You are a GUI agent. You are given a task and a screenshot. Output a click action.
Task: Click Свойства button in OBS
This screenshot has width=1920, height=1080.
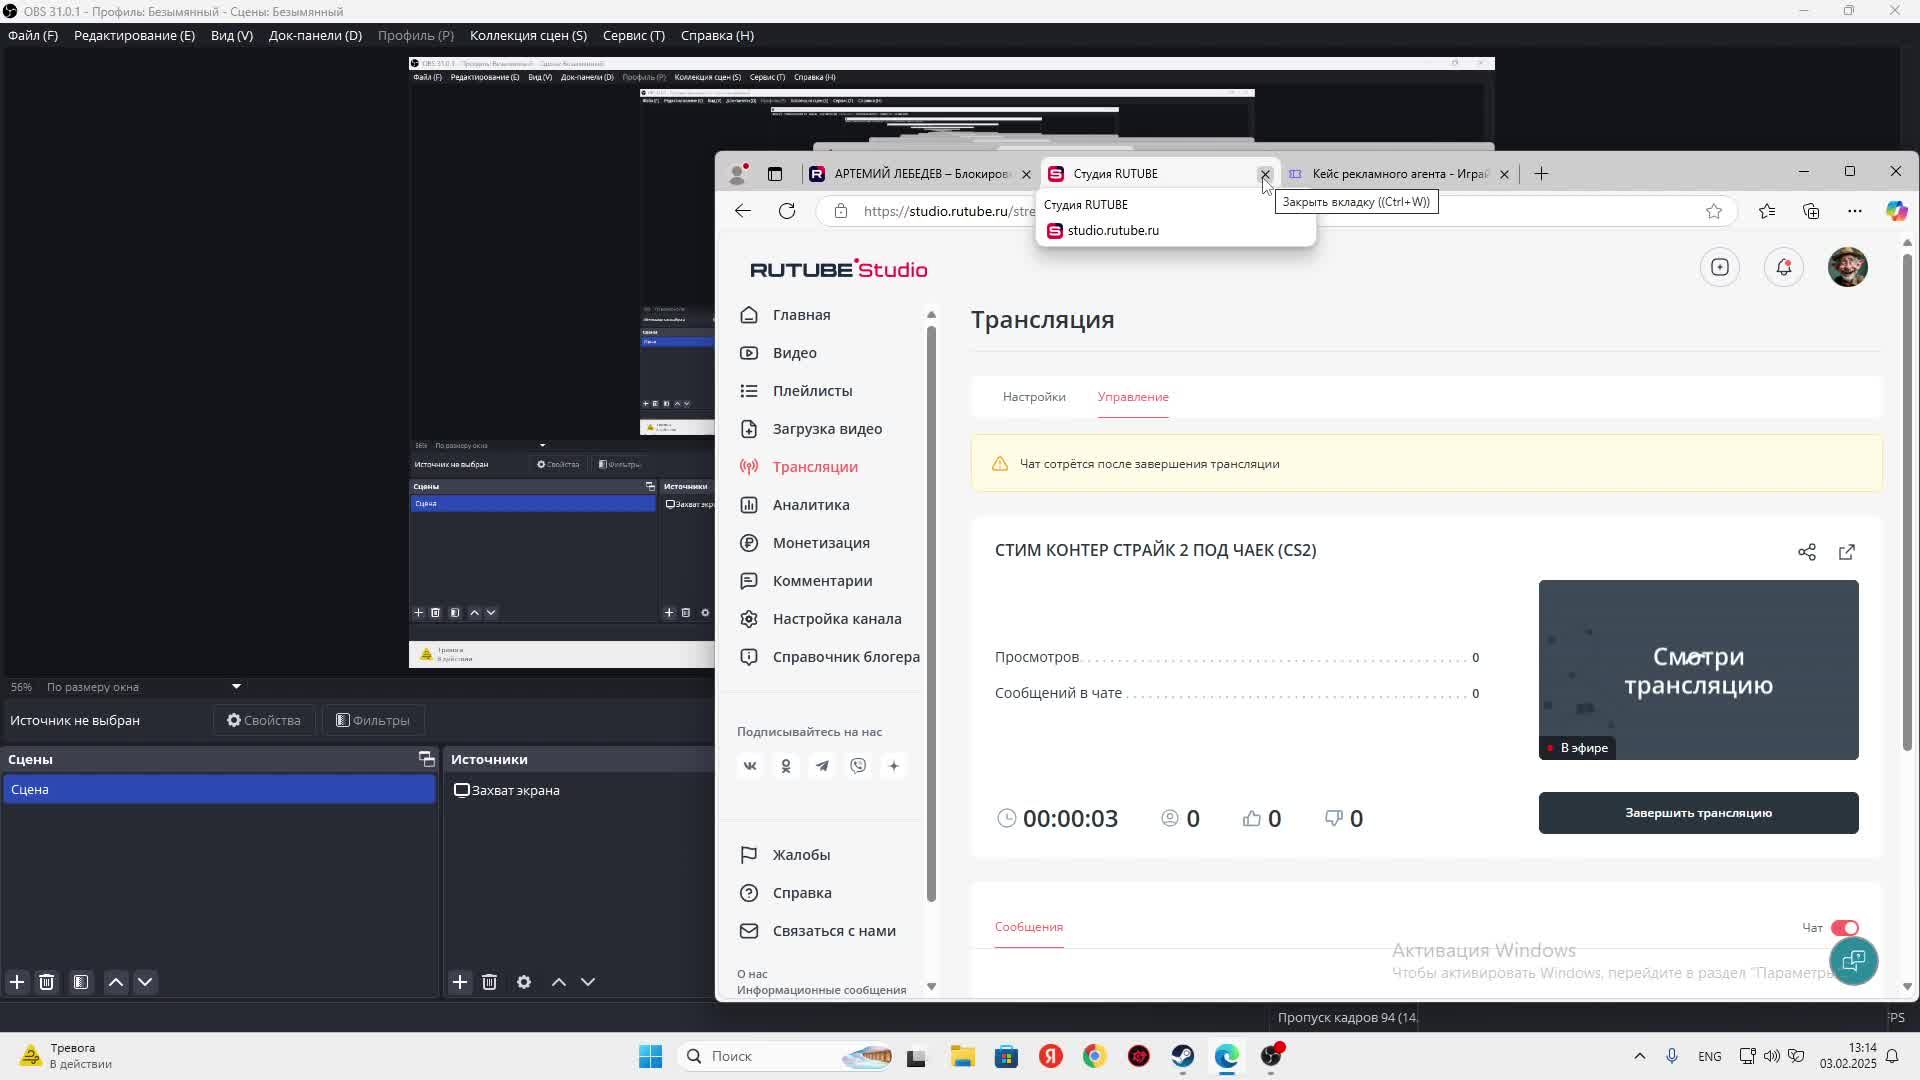click(264, 720)
